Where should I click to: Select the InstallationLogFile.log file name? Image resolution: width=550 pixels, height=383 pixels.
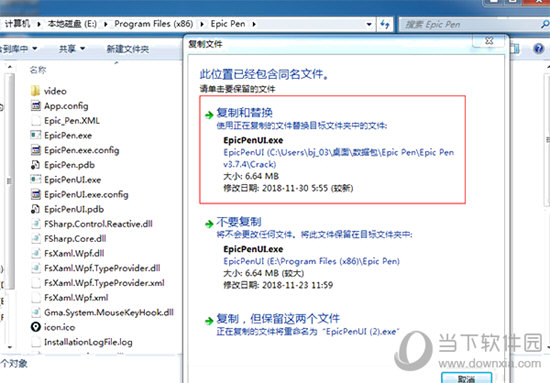coord(88,342)
